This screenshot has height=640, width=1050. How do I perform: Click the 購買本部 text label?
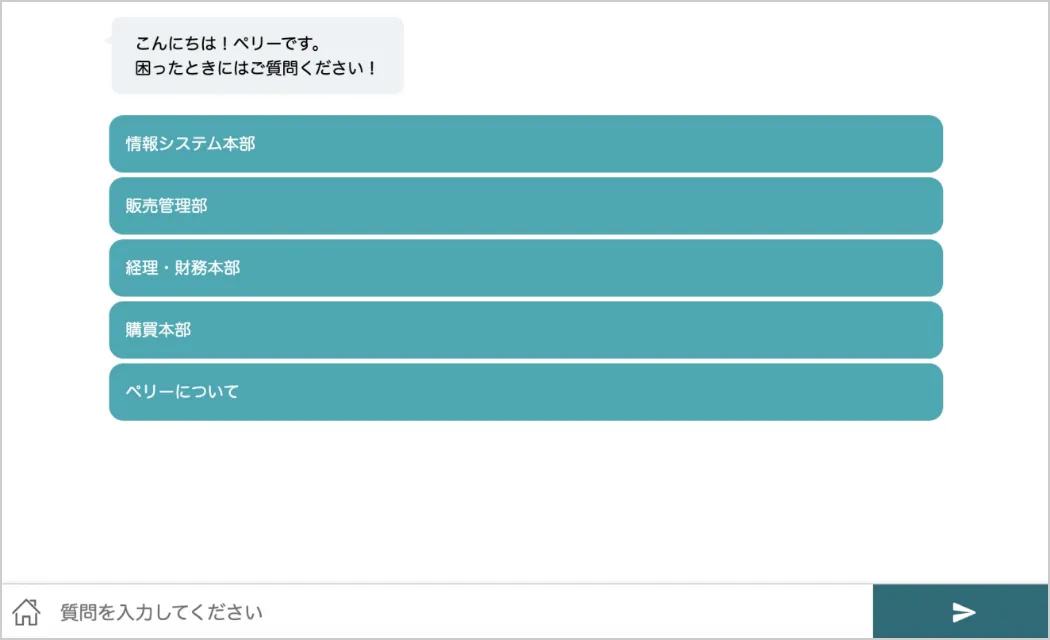pyautogui.click(x=158, y=330)
